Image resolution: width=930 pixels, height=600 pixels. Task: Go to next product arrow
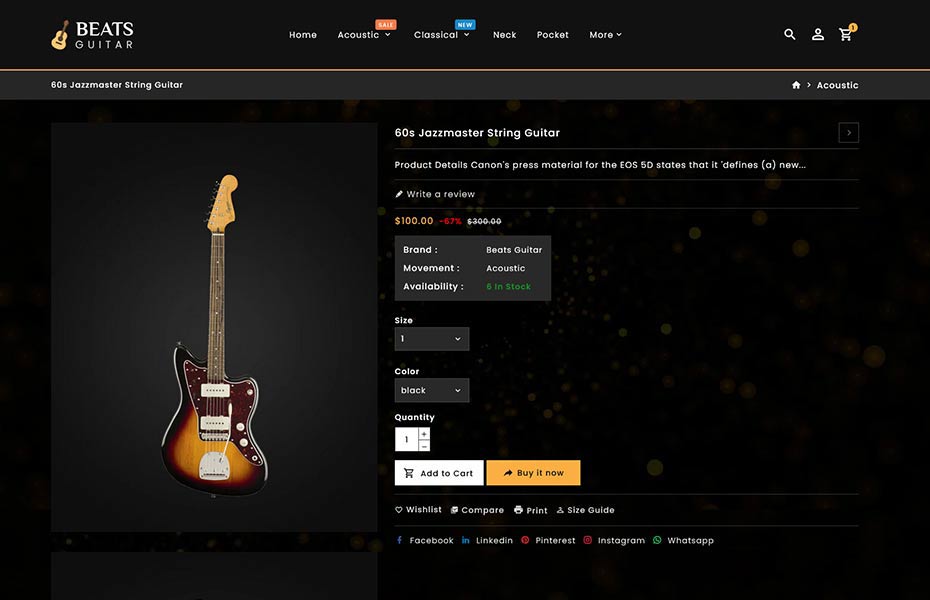click(x=848, y=133)
